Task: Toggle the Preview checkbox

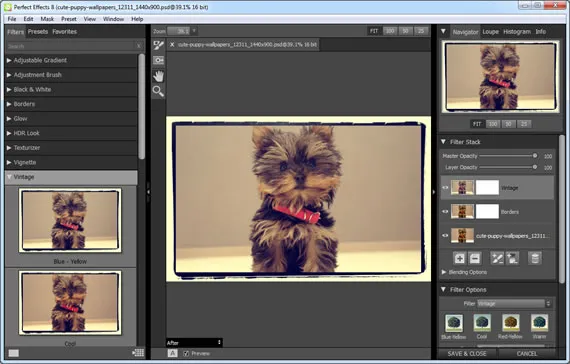Action: (186, 353)
